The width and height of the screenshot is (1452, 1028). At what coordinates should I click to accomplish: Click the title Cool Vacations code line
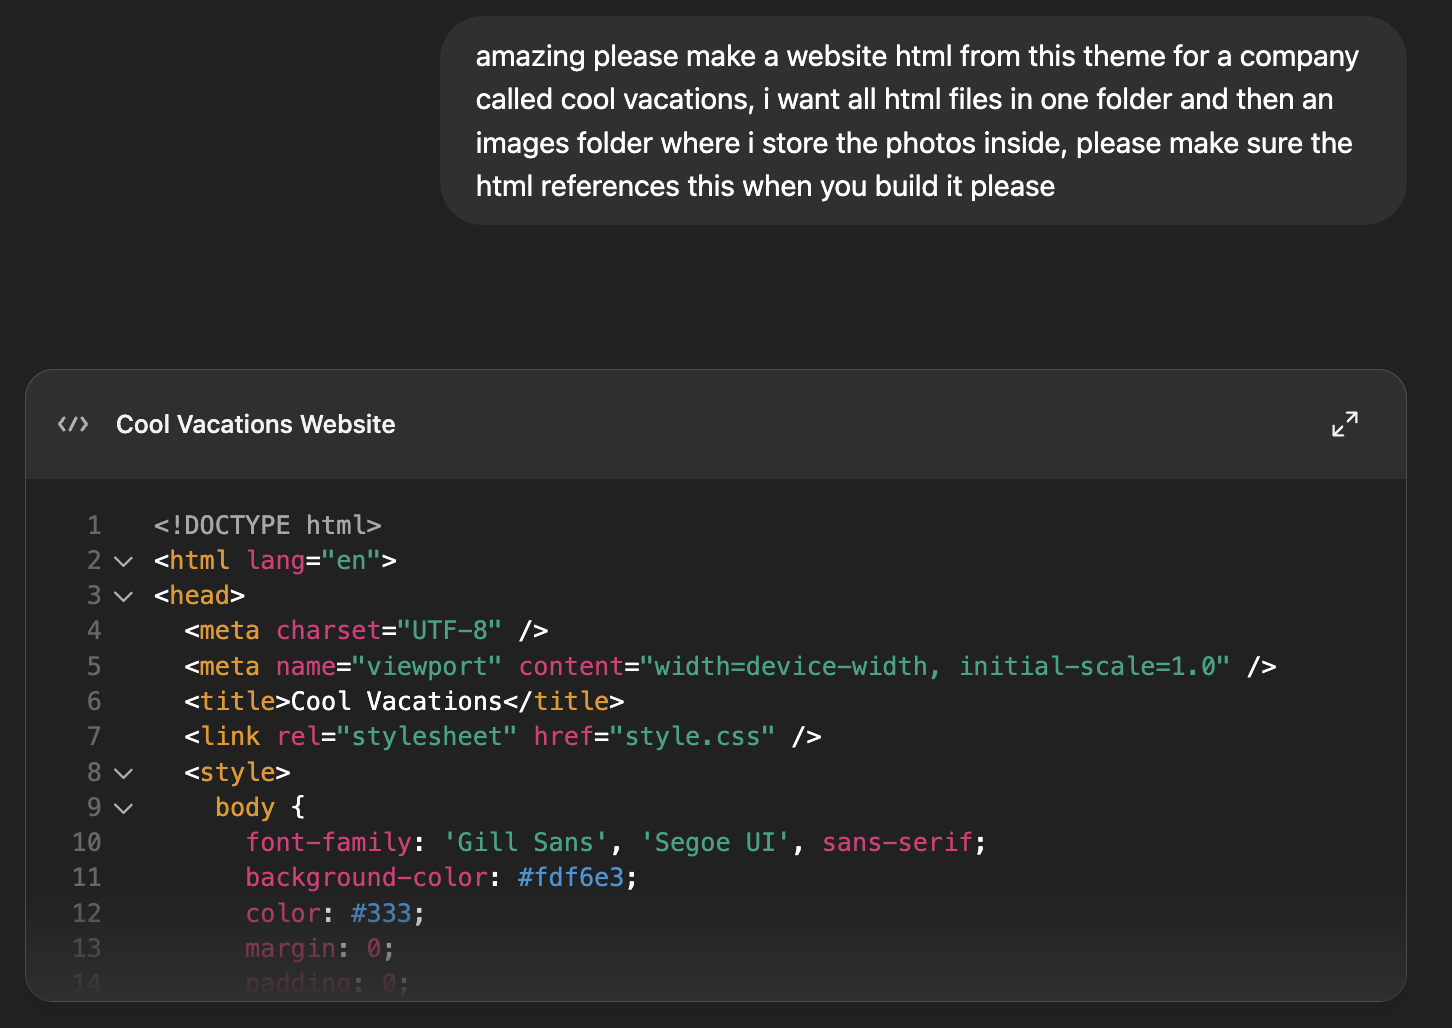coord(404,701)
